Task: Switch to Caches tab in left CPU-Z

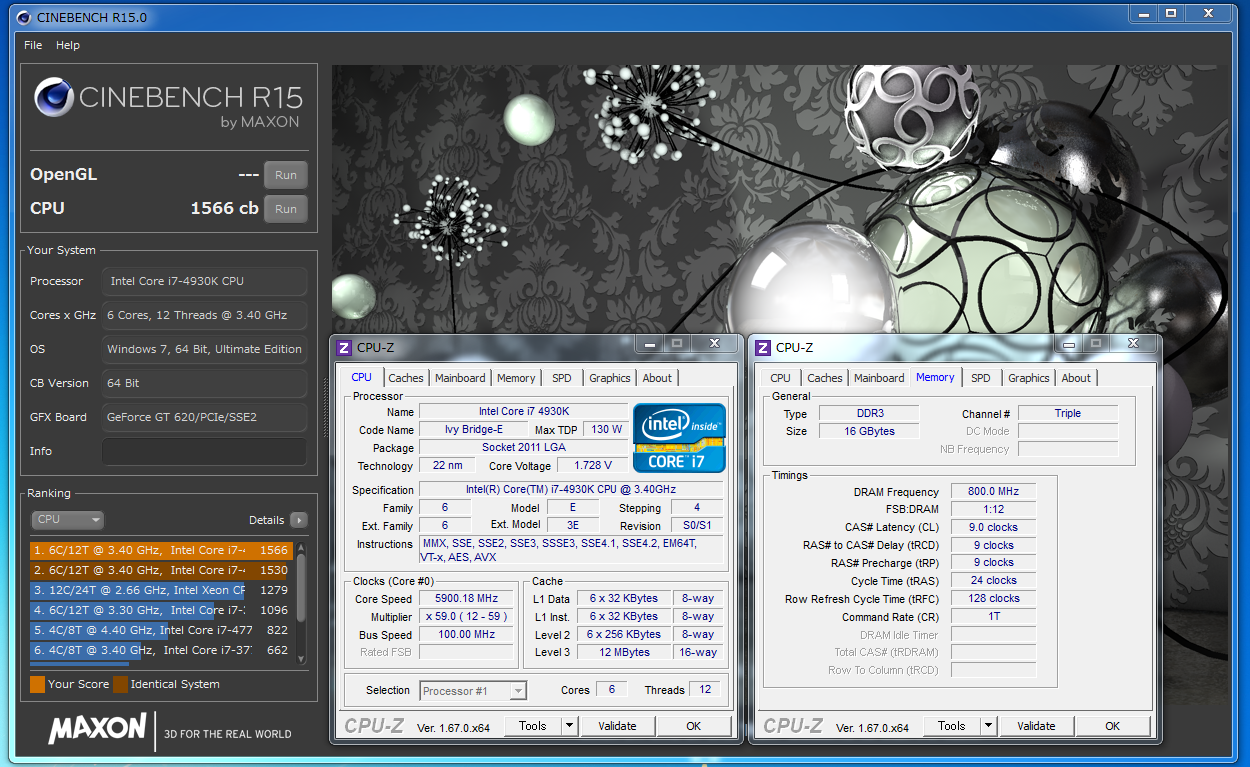Action: coord(406,378)
